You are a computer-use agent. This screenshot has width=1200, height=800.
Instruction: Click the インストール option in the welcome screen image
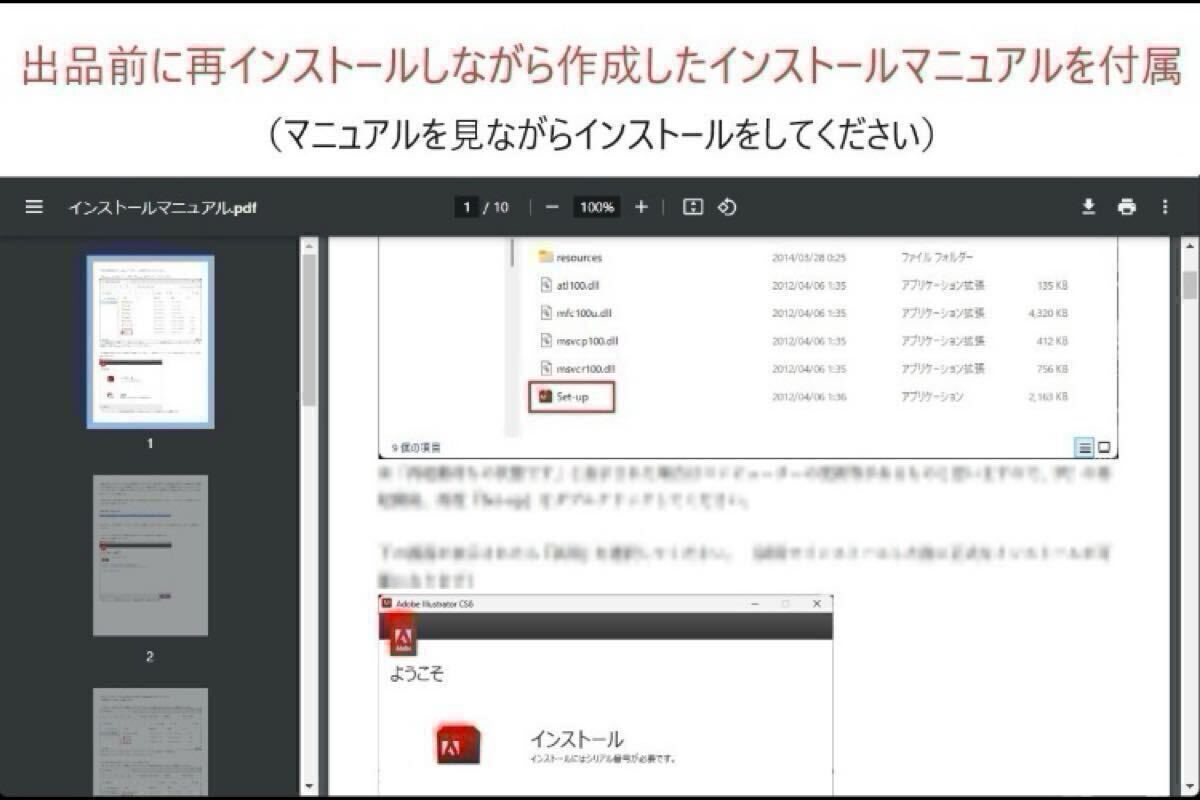click(x=576, y=740)
